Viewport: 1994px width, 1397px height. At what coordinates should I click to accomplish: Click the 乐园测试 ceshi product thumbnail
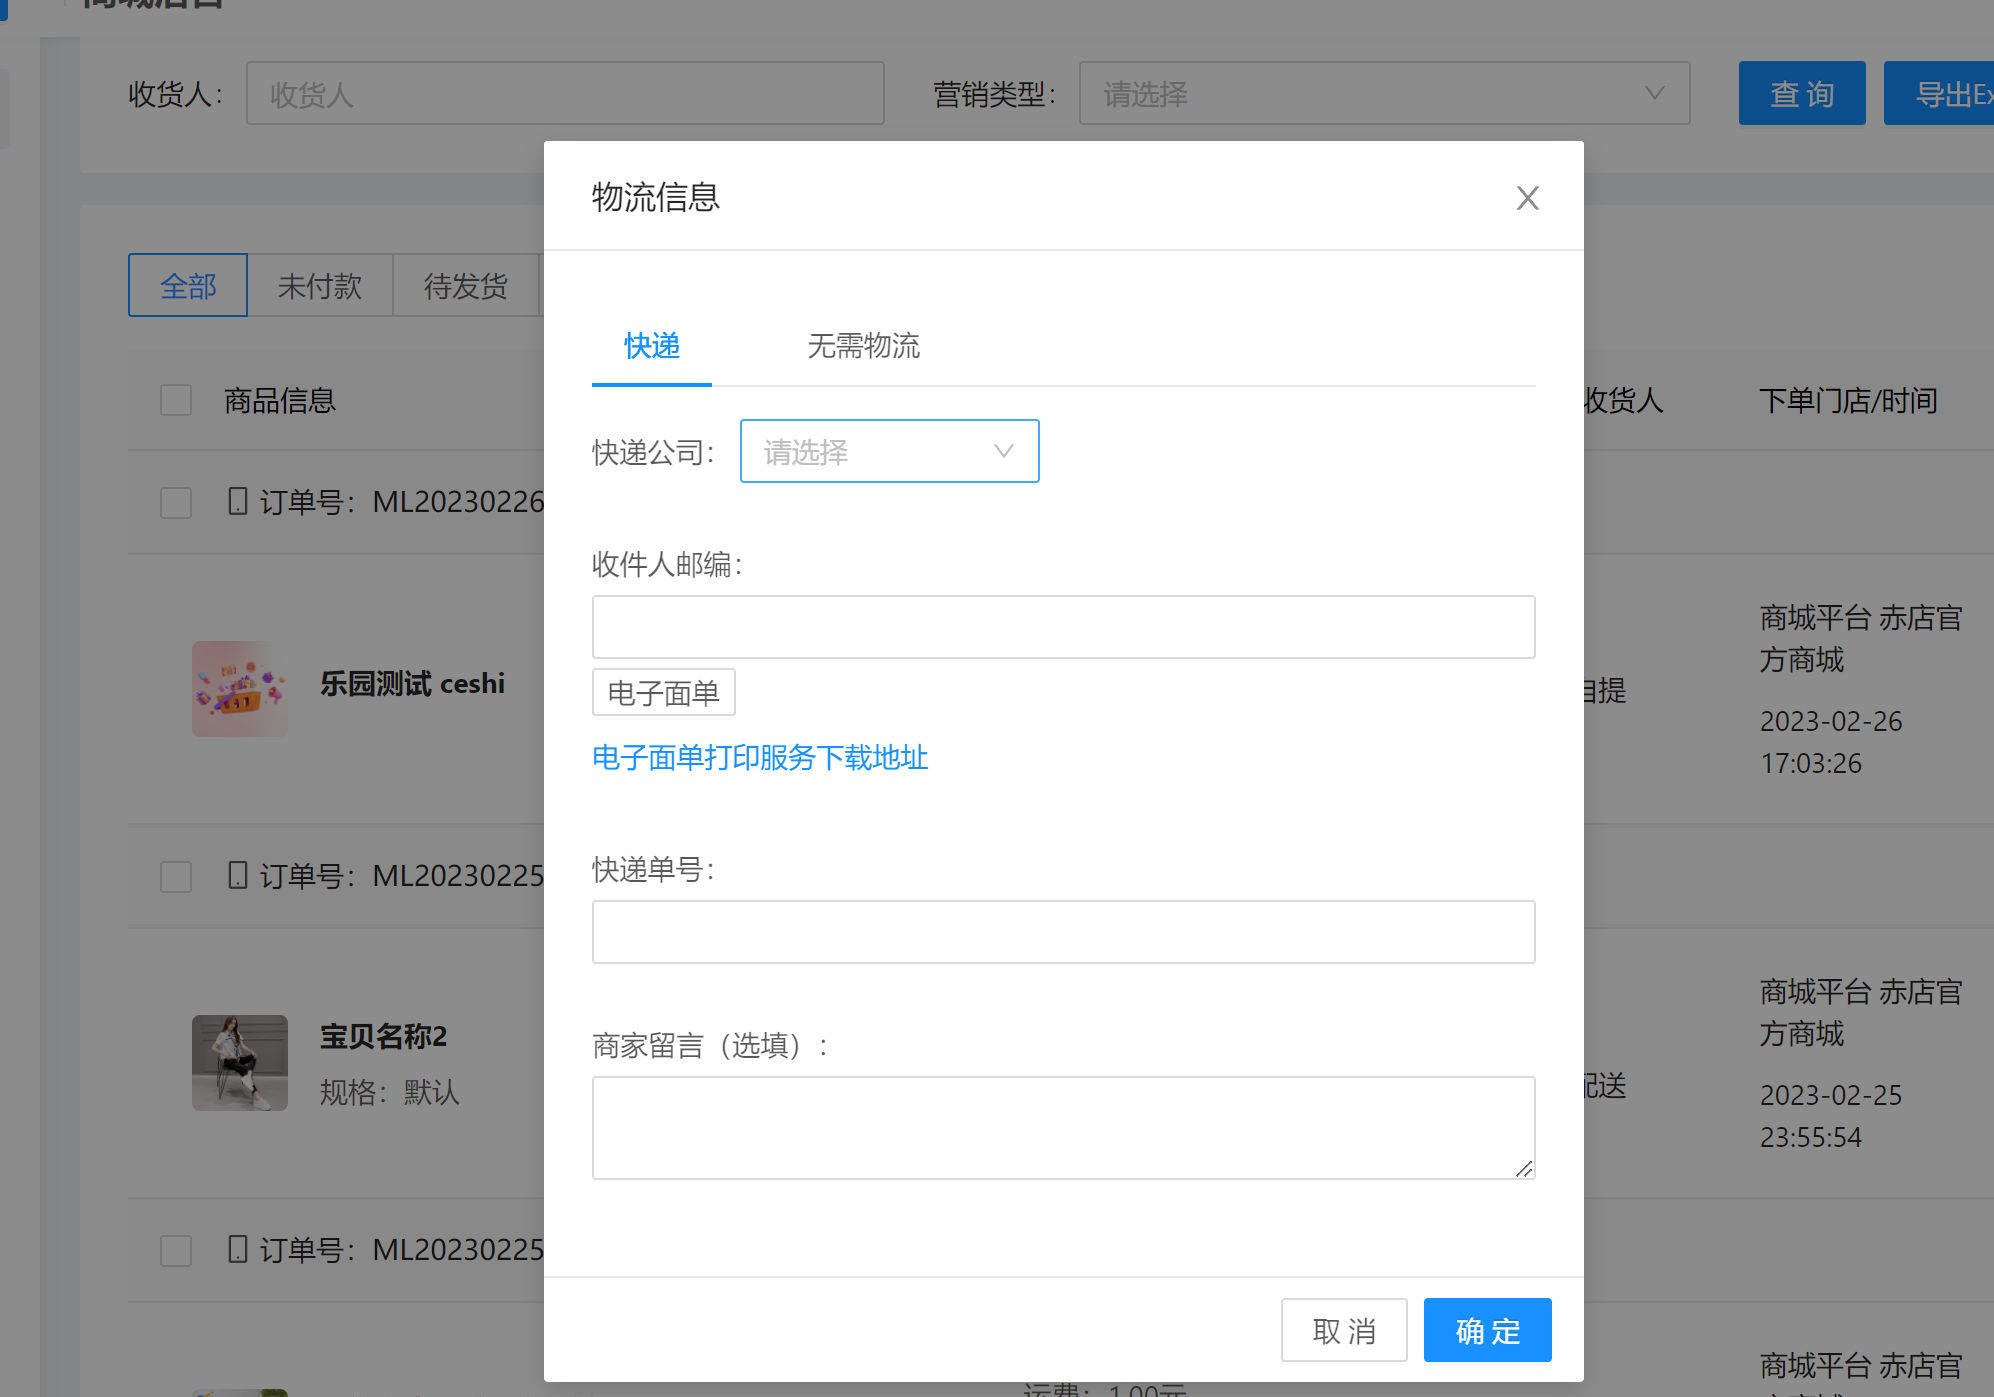(x=240, y=689)
